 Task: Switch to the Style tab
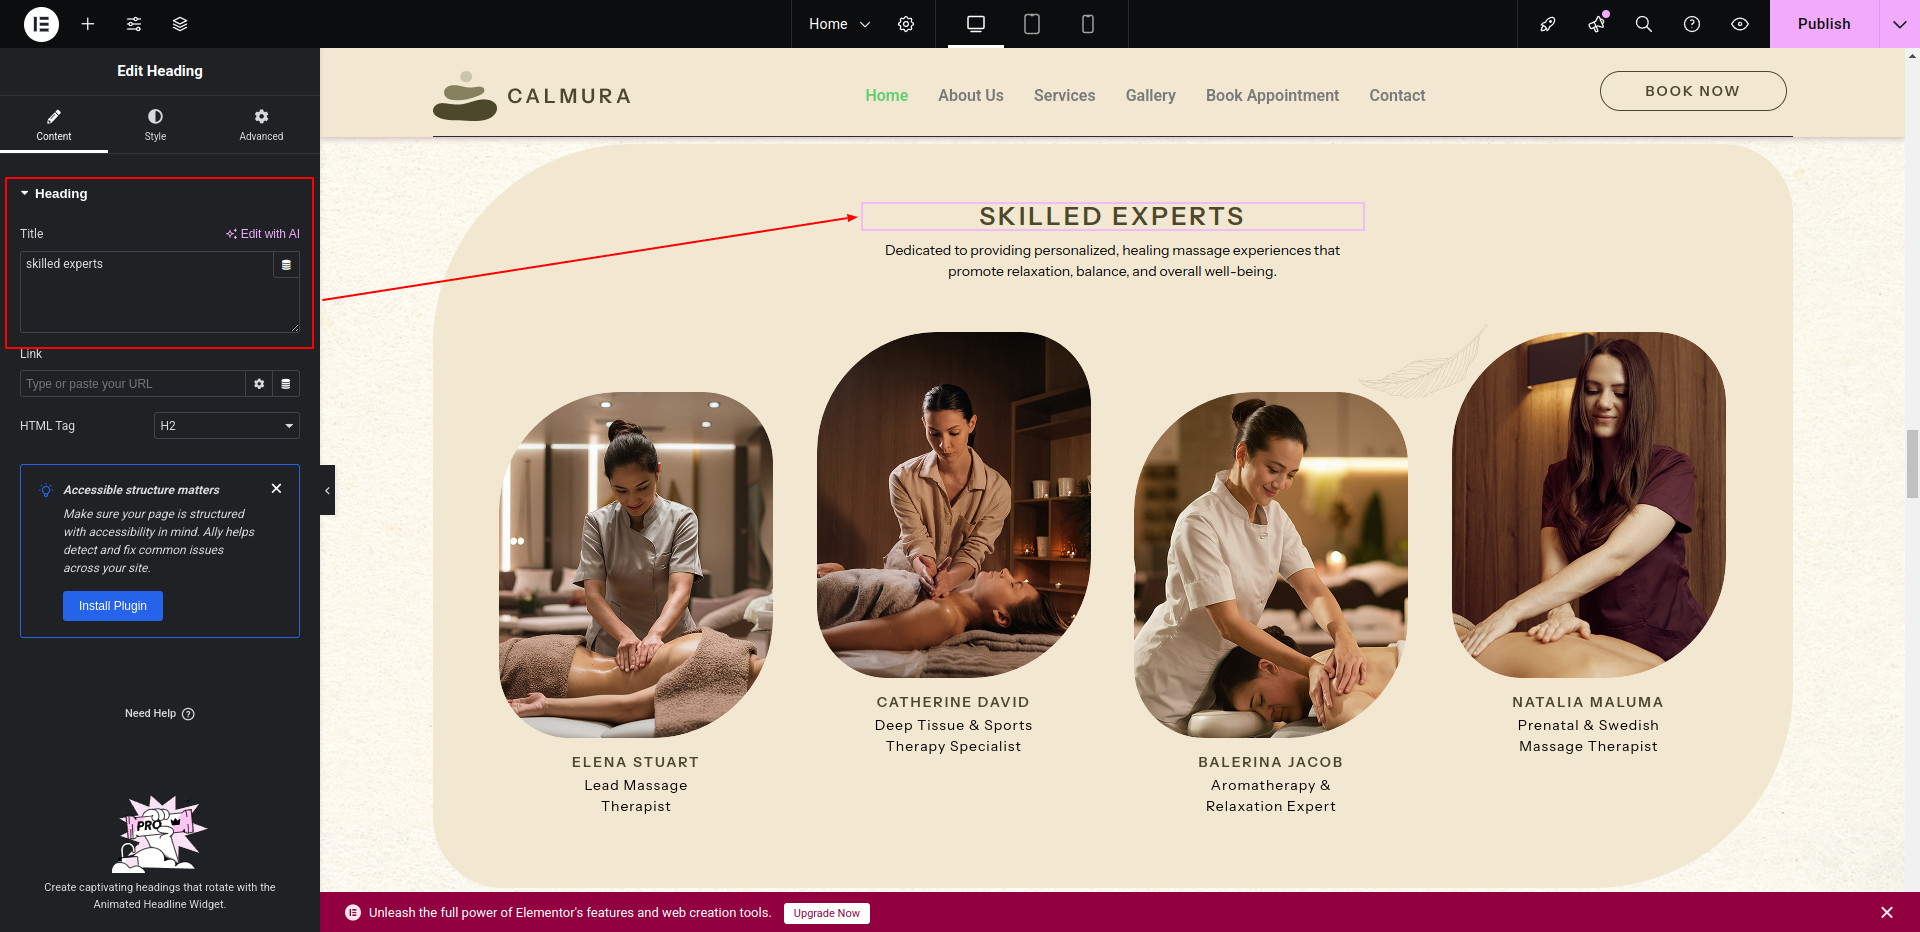pos(155,125)
